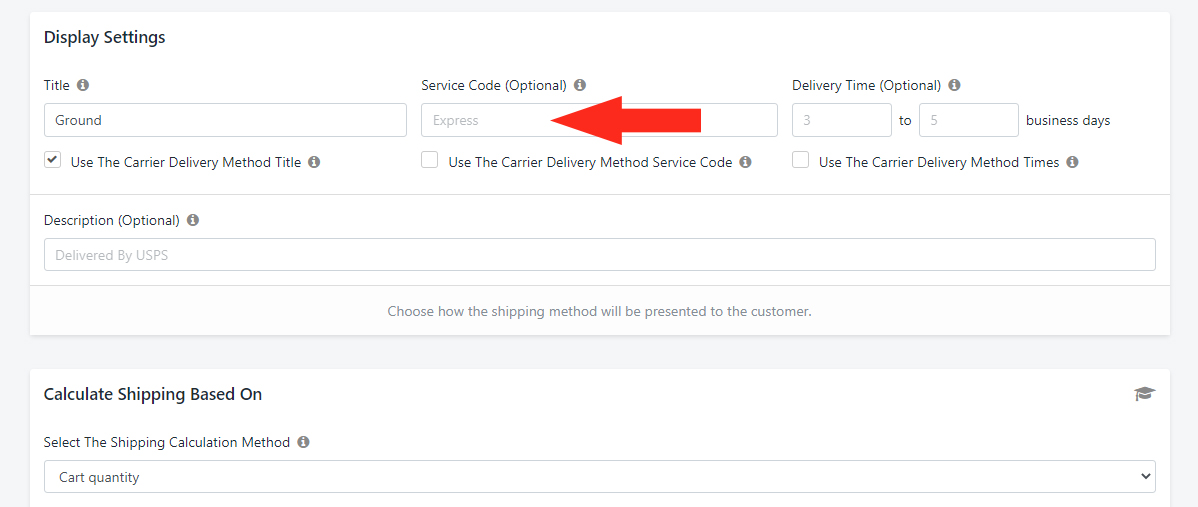Click info icon next to Service Code (Optional)
The height and width of the screenshot is (507, 1198).
pyautogui.click(x=580, y=86)
